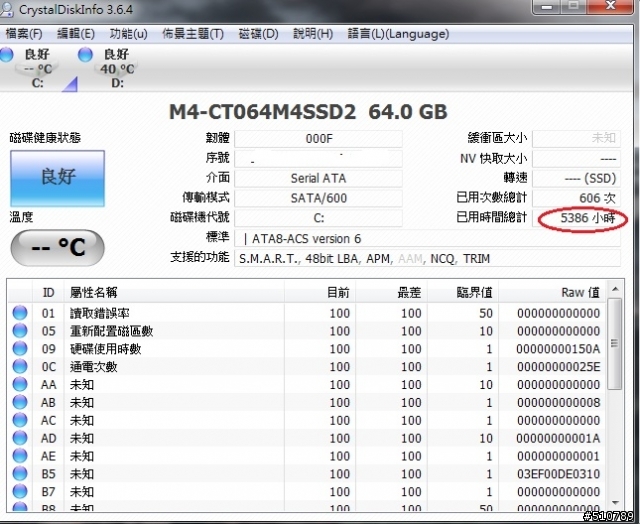Open the 語言(L)(Language) menu
Image resolution: width=640 pixels, height=524 pixels.
(x=398, y=34)
